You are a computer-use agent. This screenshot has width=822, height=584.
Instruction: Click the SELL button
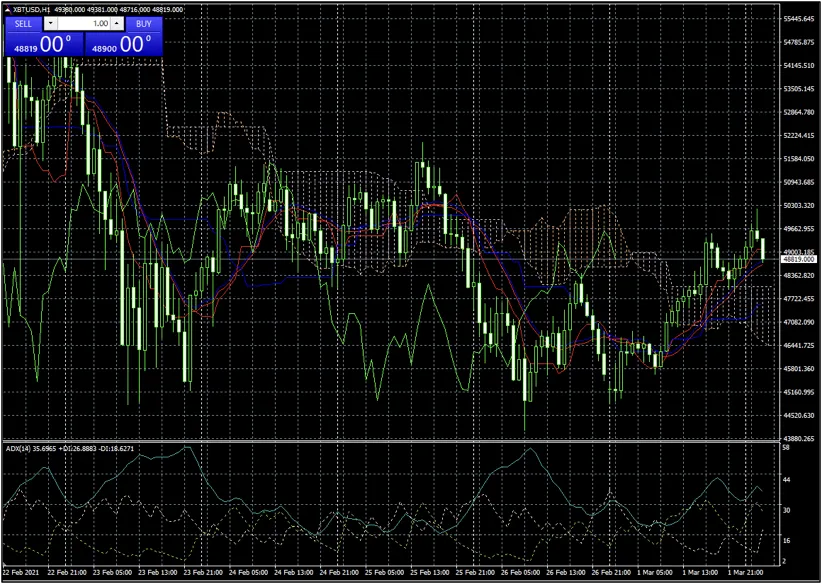[x=23, y=24]
